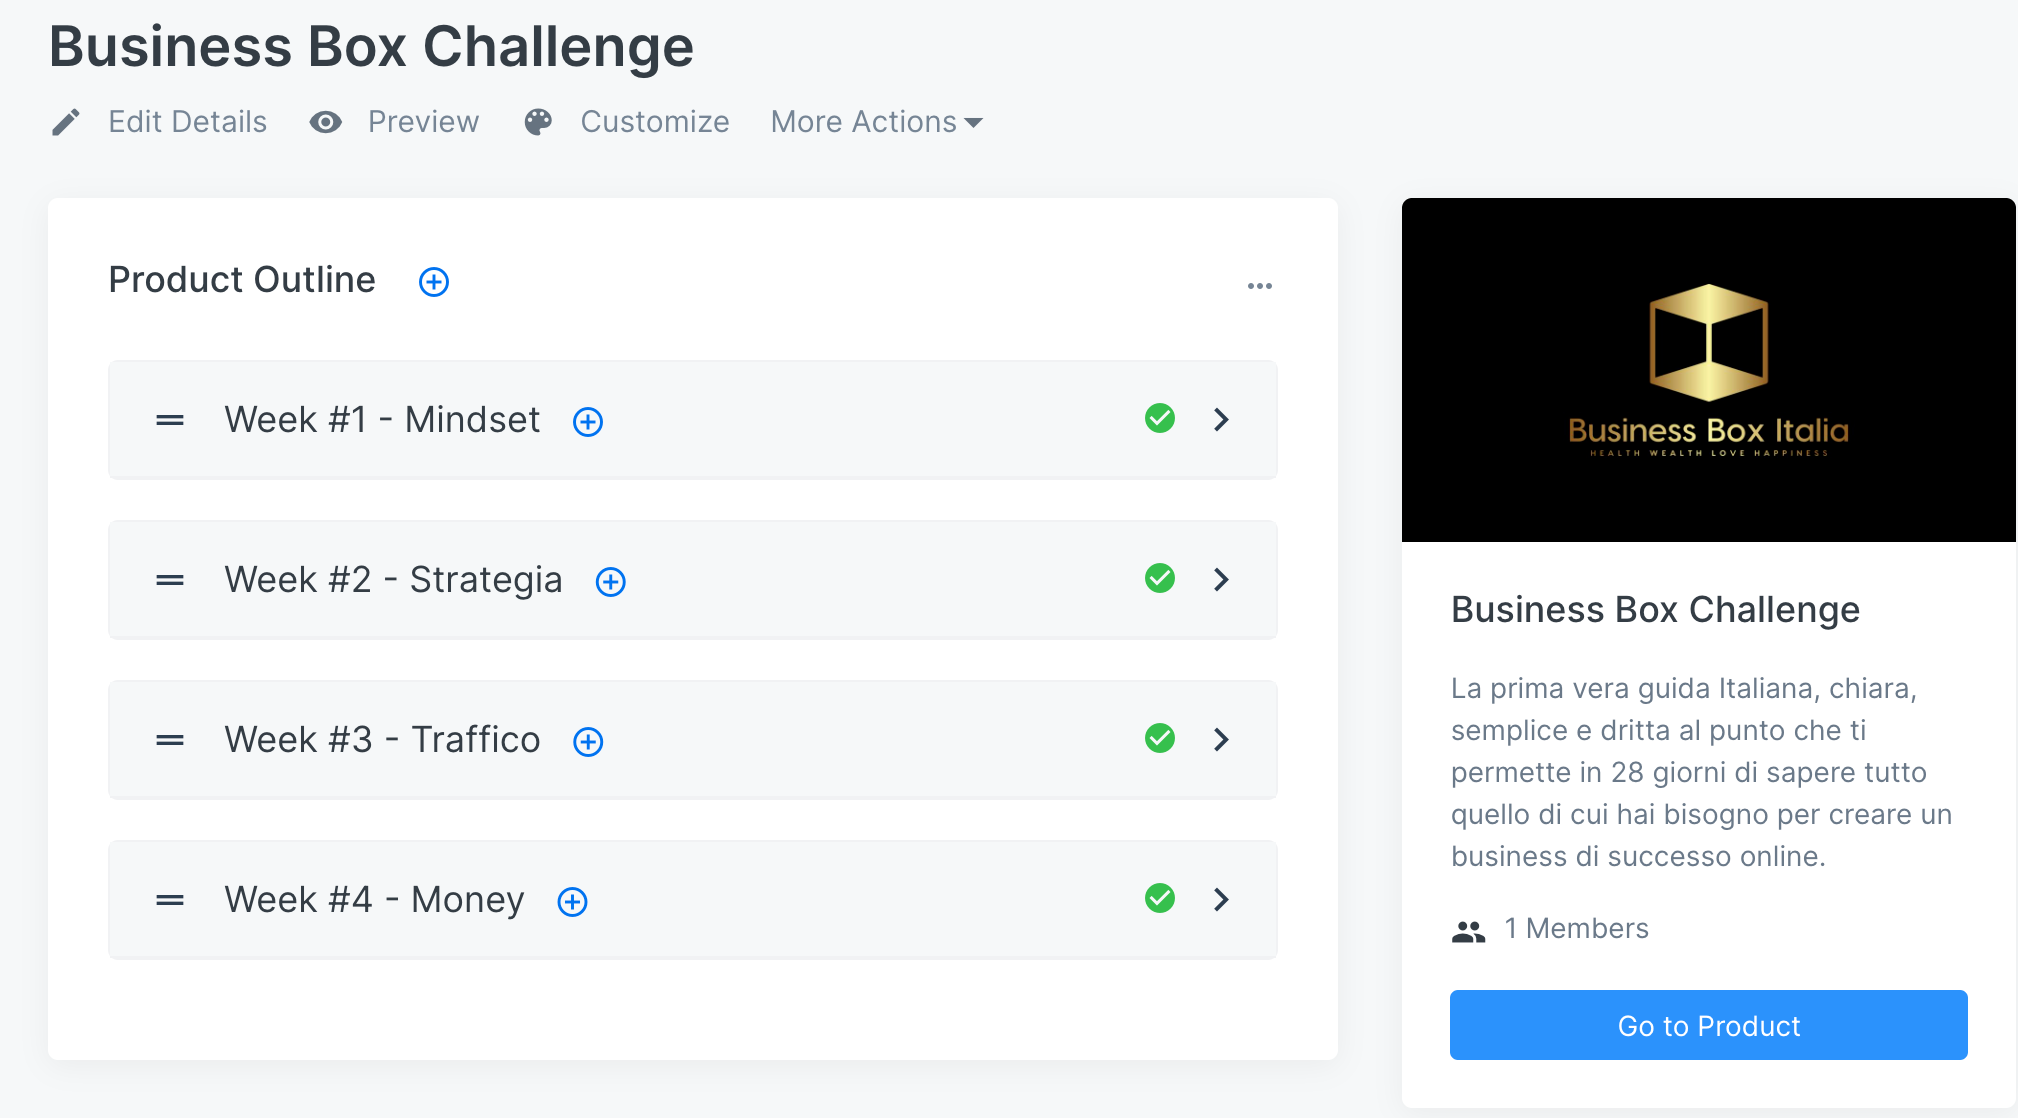Click the Business Box Italia thumbnail
The width and height of the screenshot is (2018, 1118).
(1708, 370)
